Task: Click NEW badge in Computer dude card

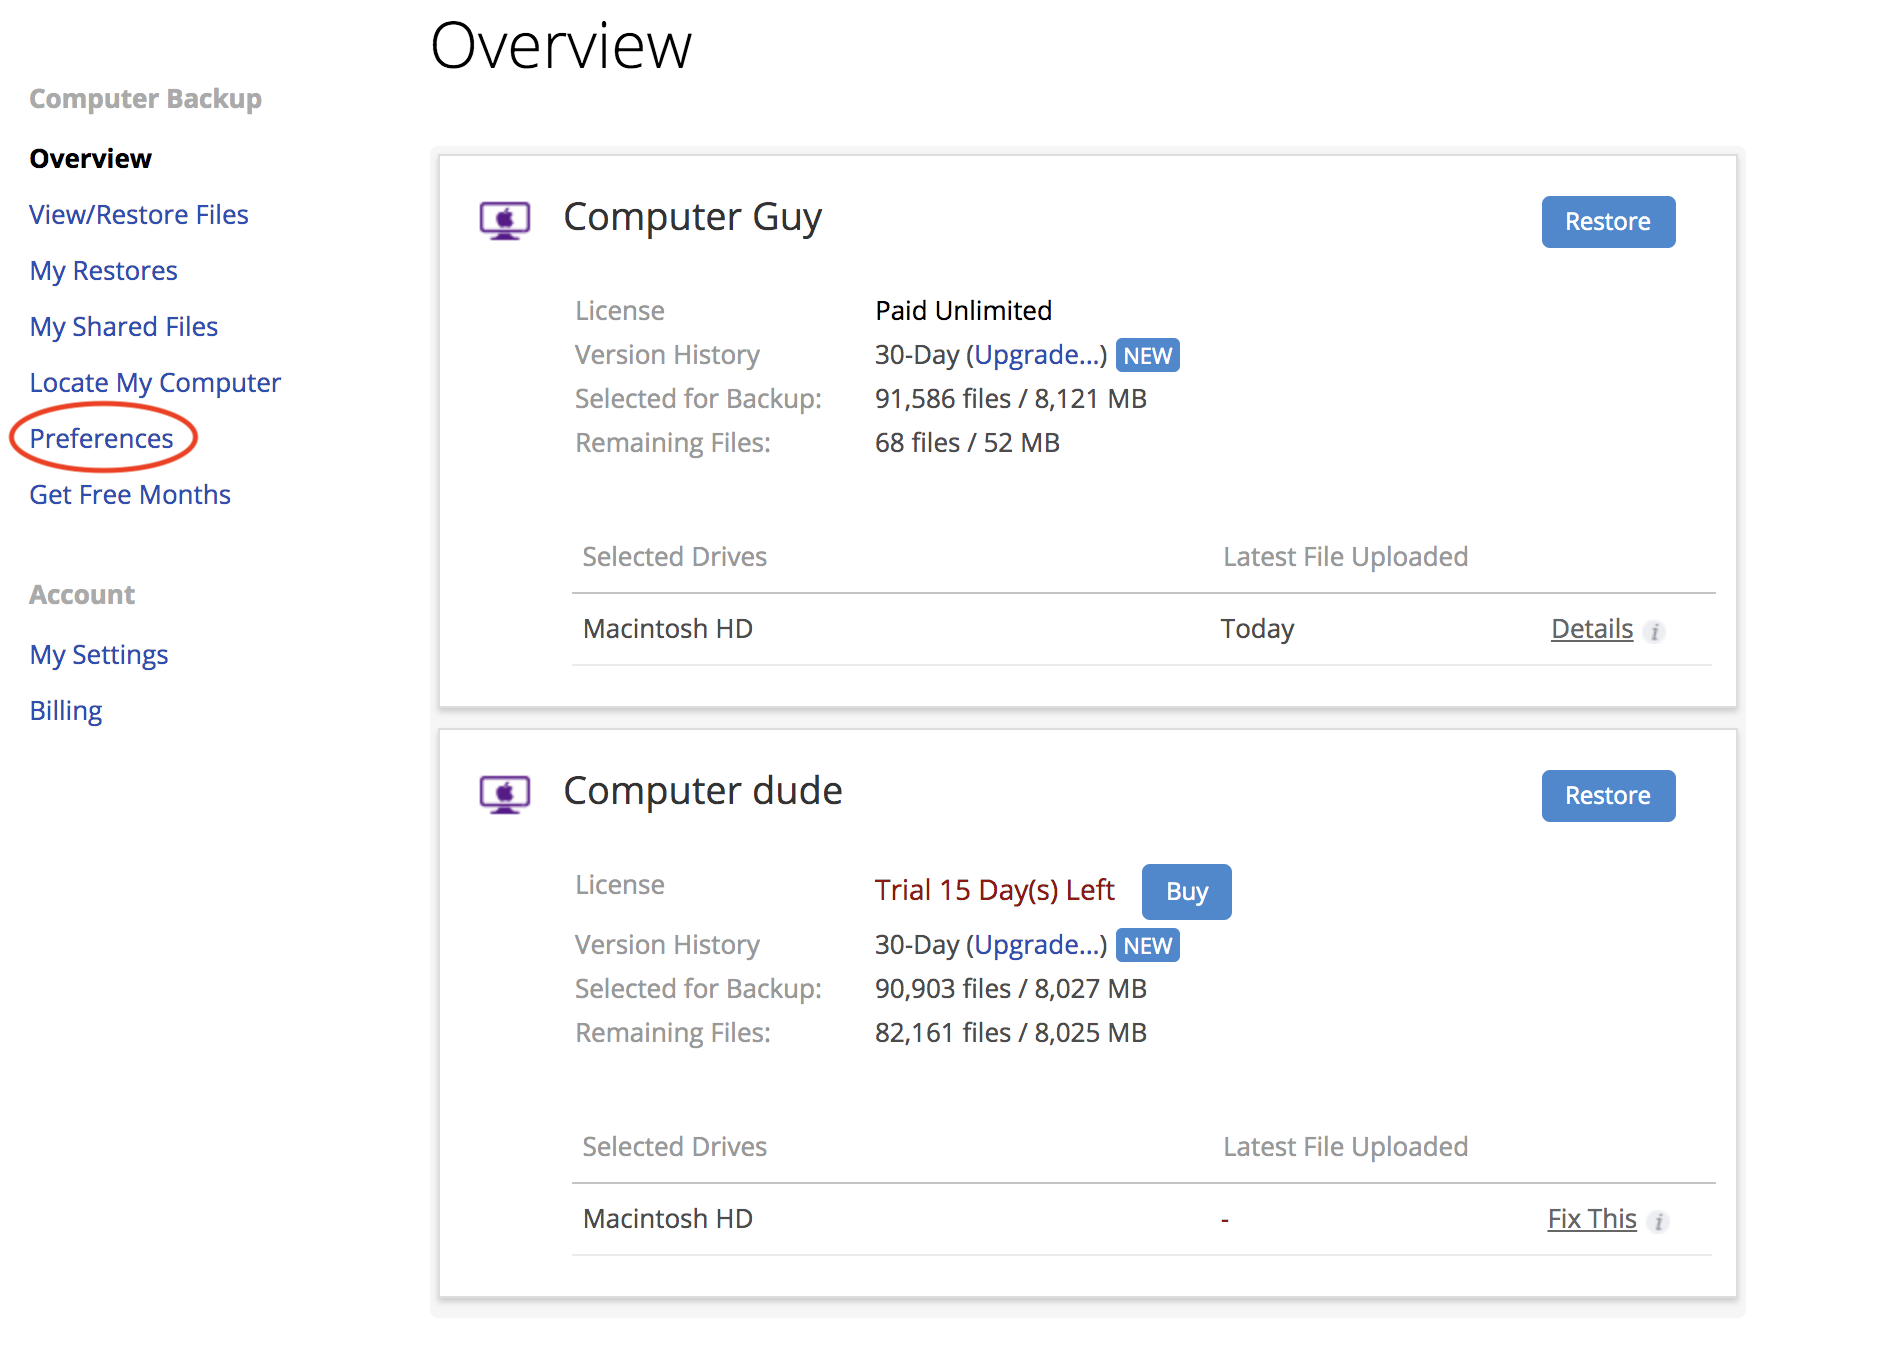Action: click(x=1148, y=945)
